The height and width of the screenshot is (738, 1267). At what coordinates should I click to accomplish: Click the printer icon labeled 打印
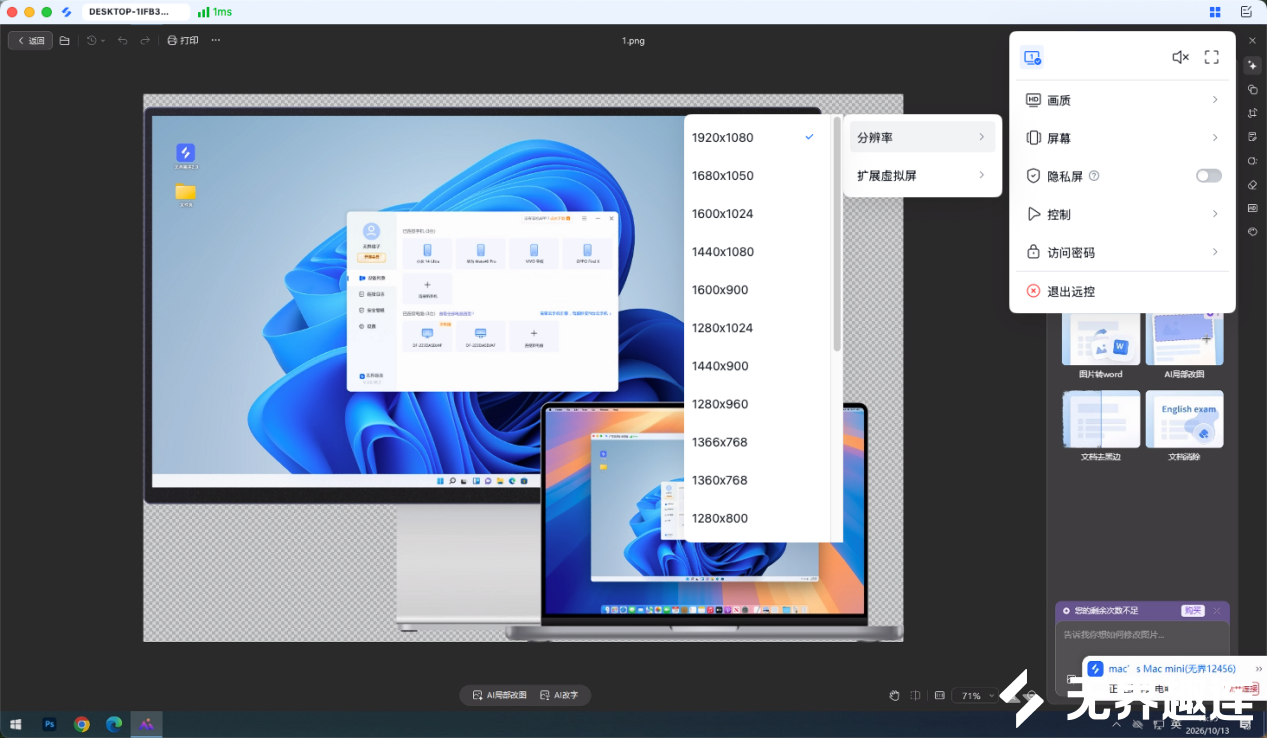(x=182, y=41)
